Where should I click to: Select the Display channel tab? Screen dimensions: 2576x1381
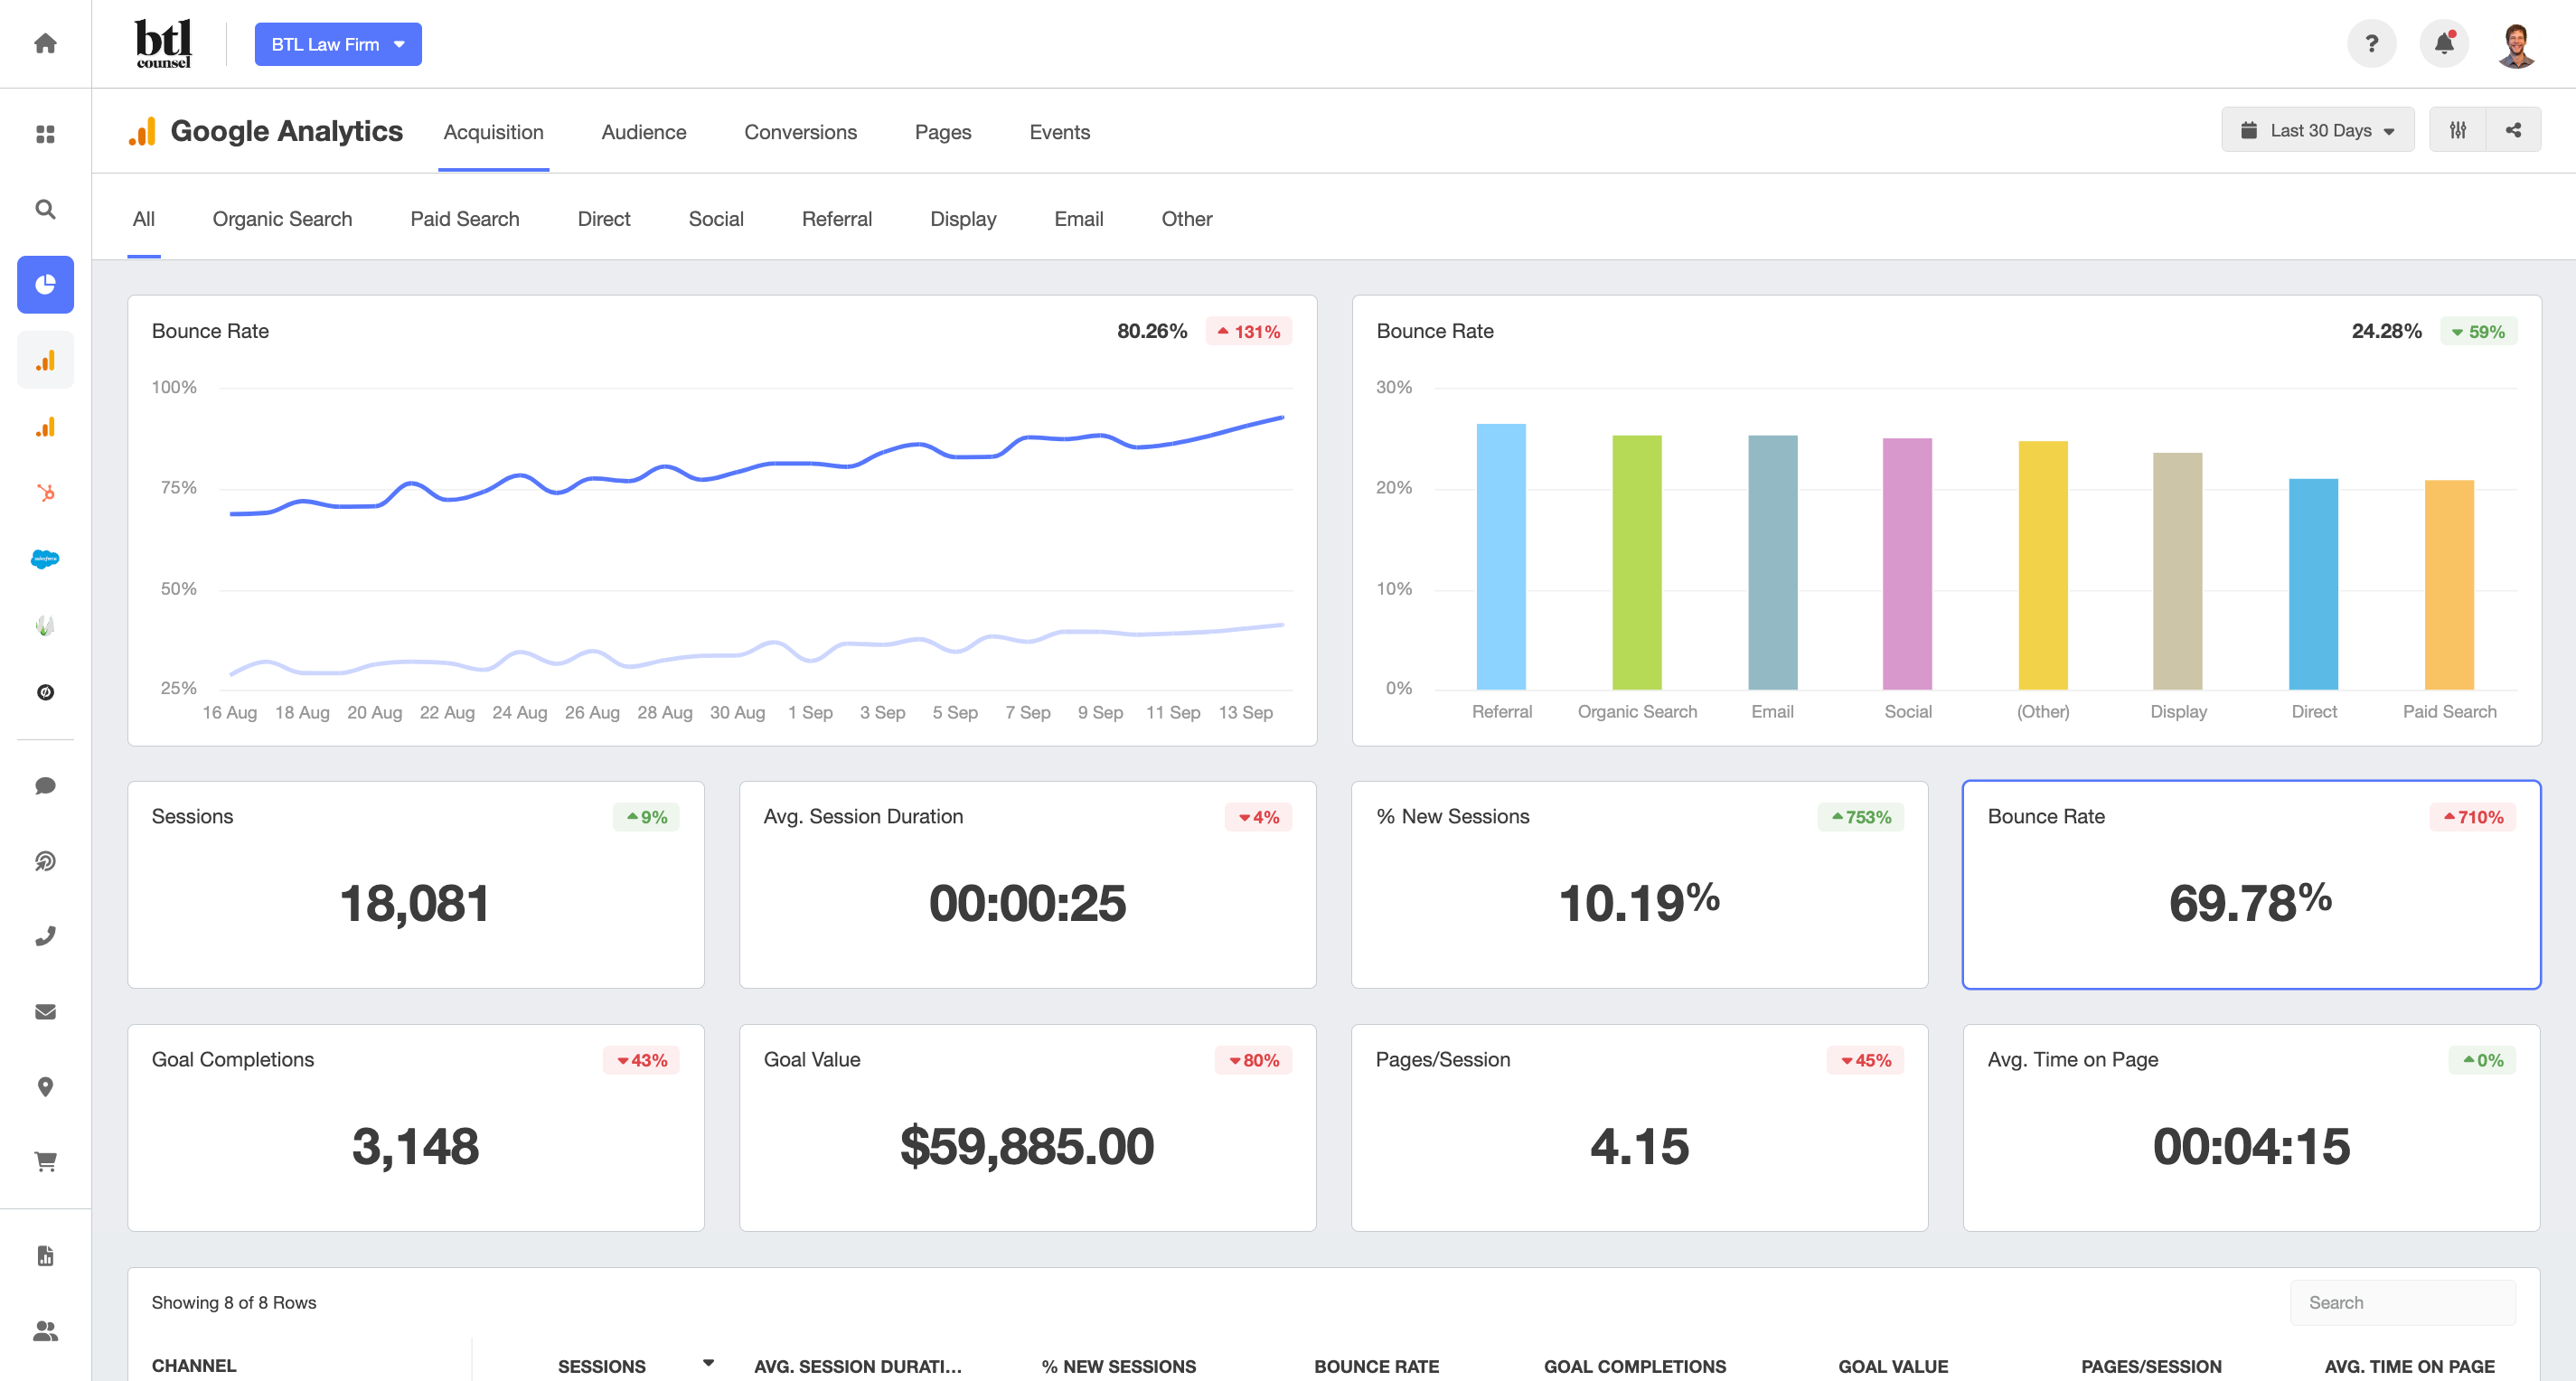pyautogui.click(x=963, y=219)
